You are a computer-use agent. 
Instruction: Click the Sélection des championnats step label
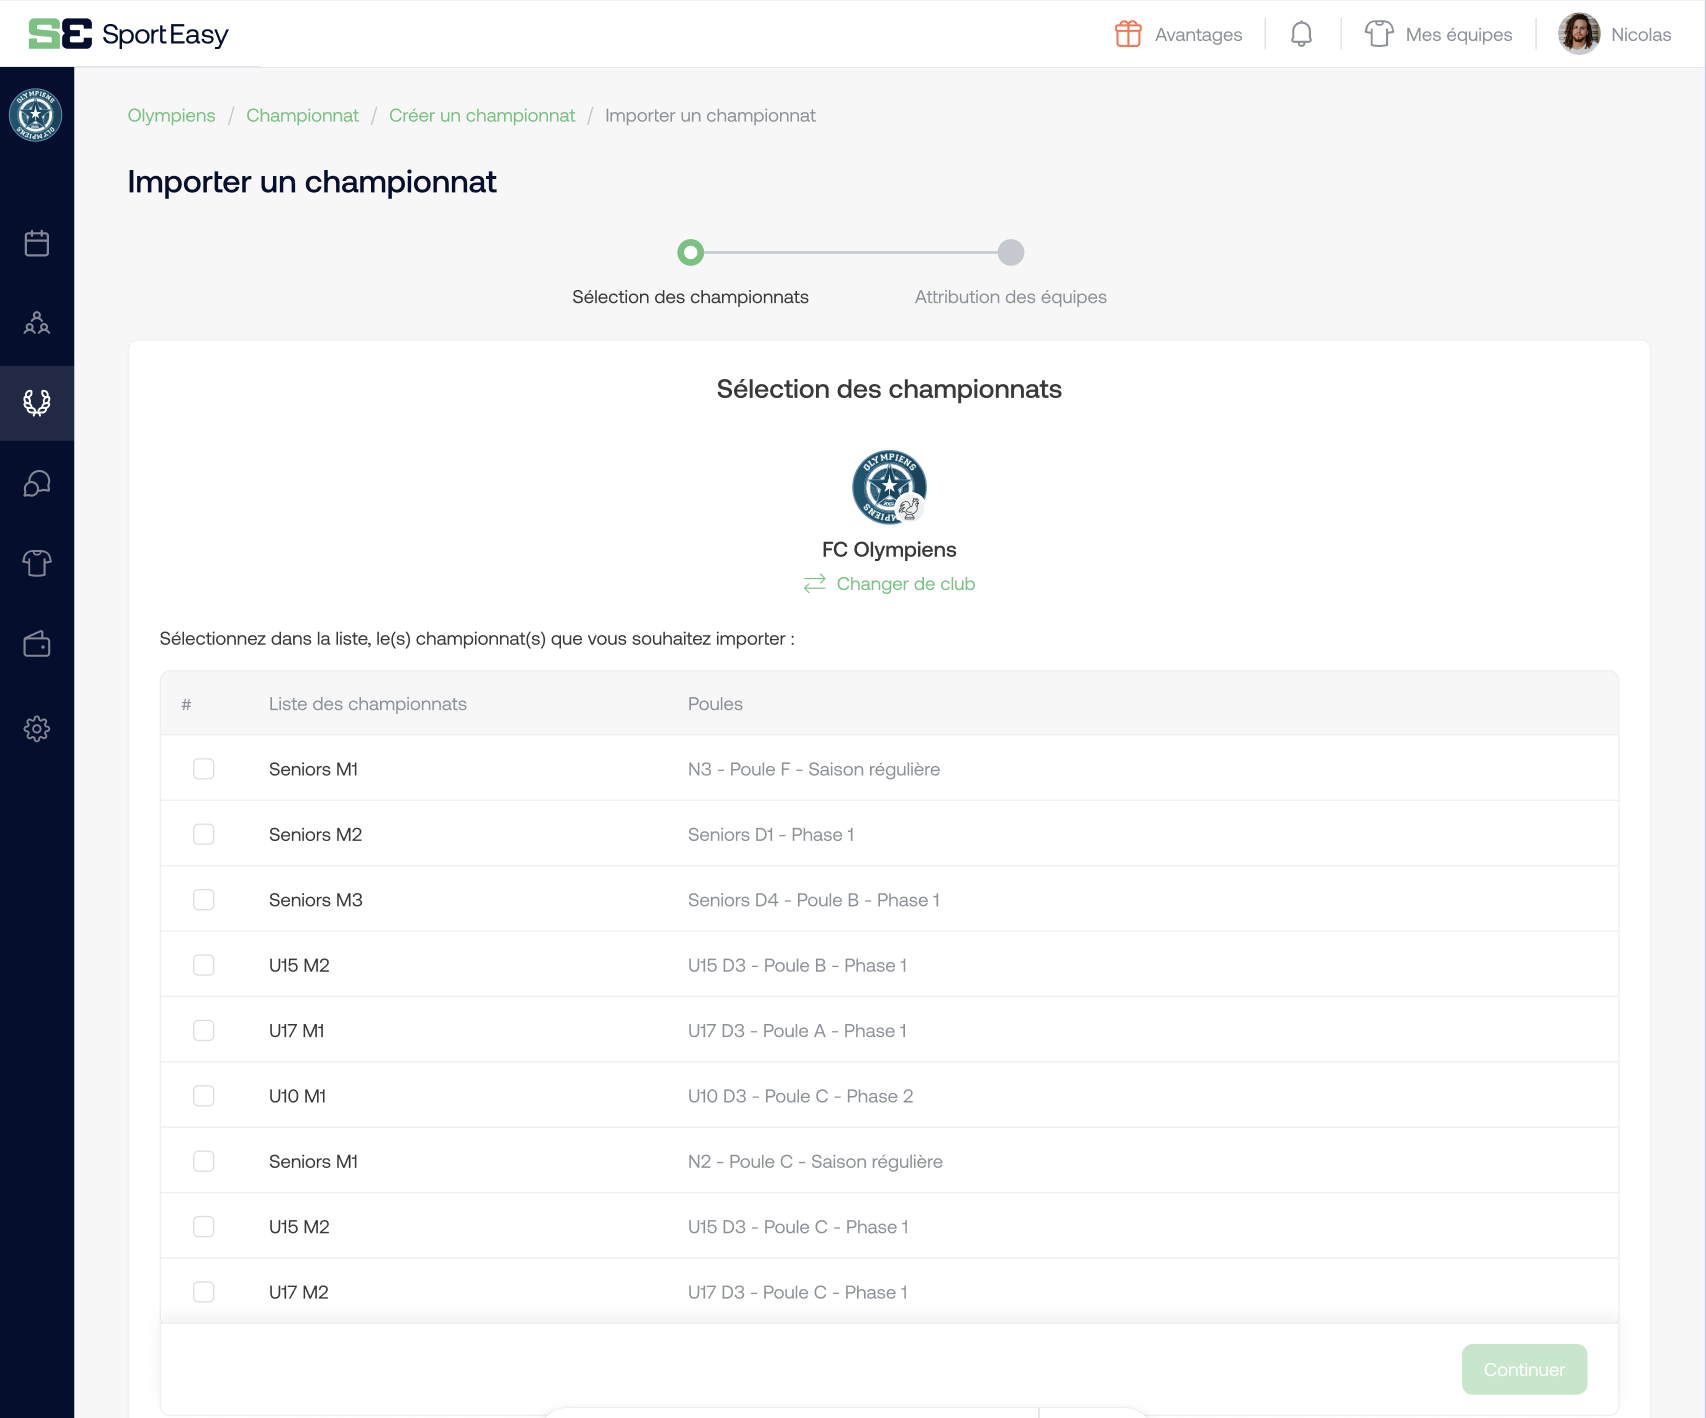[x=690, y=297]
